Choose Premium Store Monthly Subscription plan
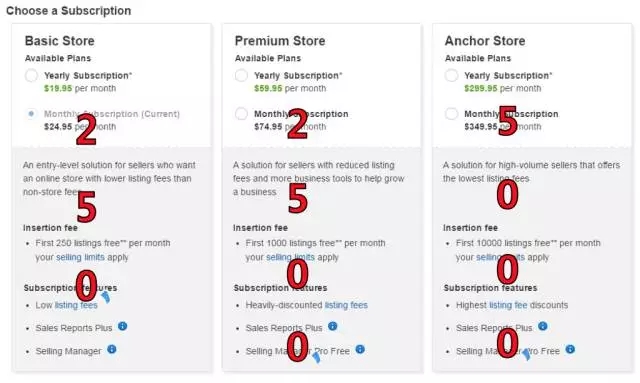 tap(241, 114)
